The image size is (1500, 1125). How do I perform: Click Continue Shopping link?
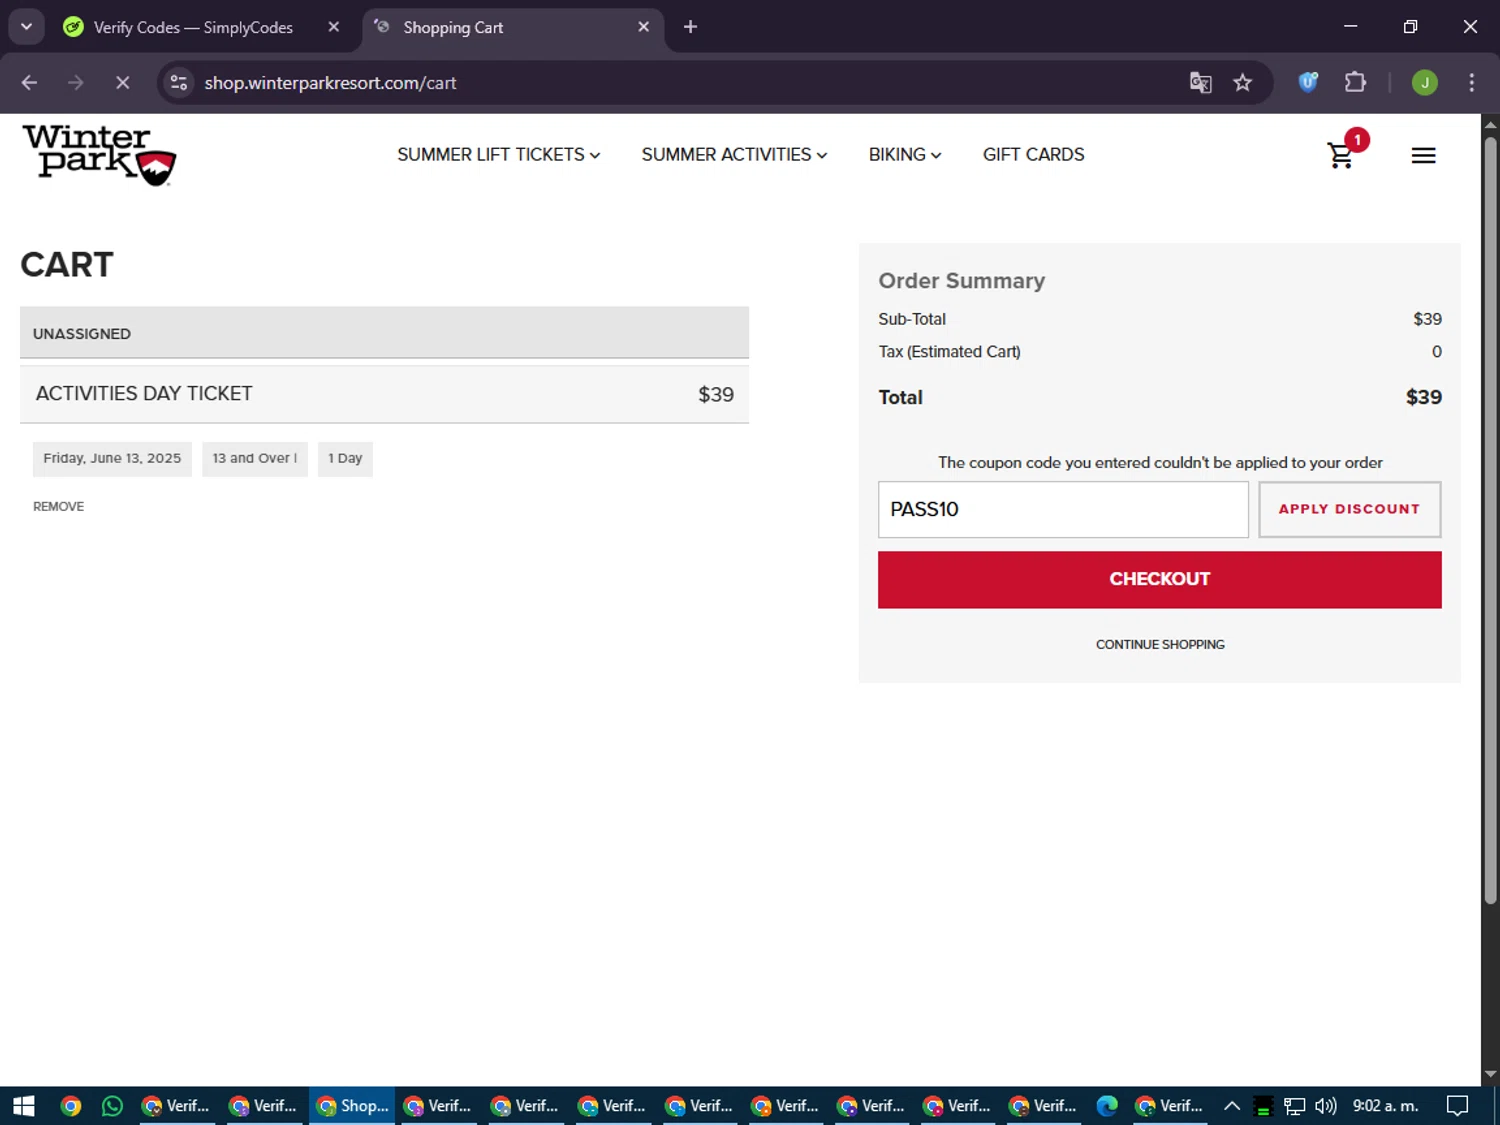tap(1160, 645)
